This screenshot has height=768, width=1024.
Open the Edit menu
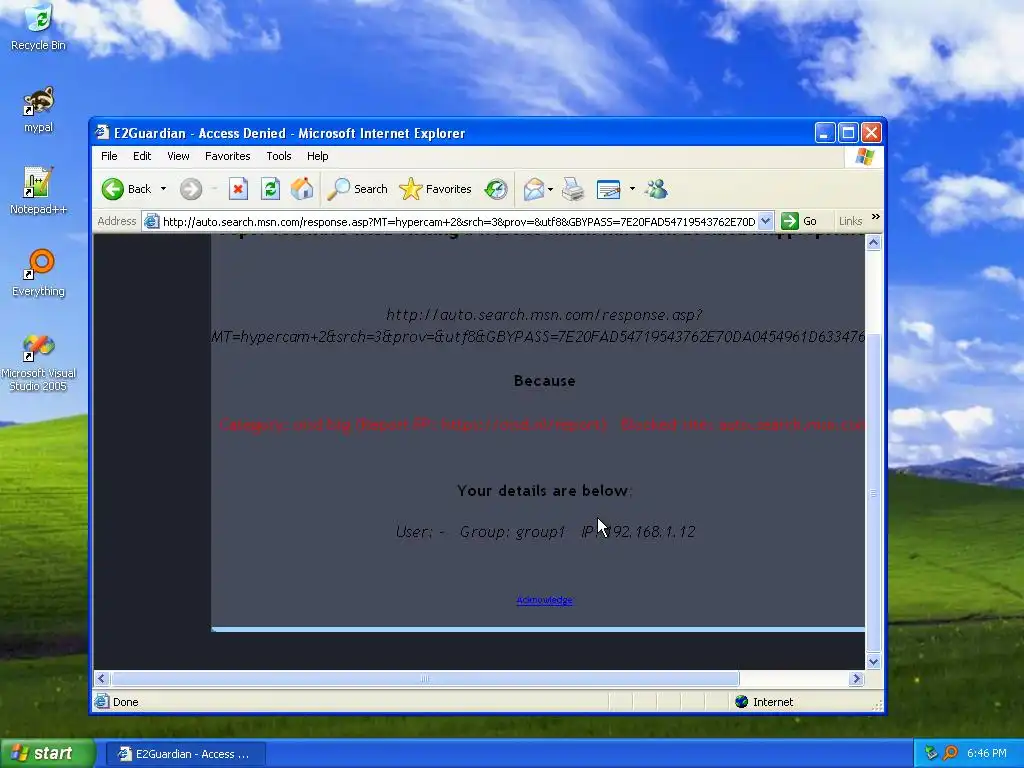[142, 156]
